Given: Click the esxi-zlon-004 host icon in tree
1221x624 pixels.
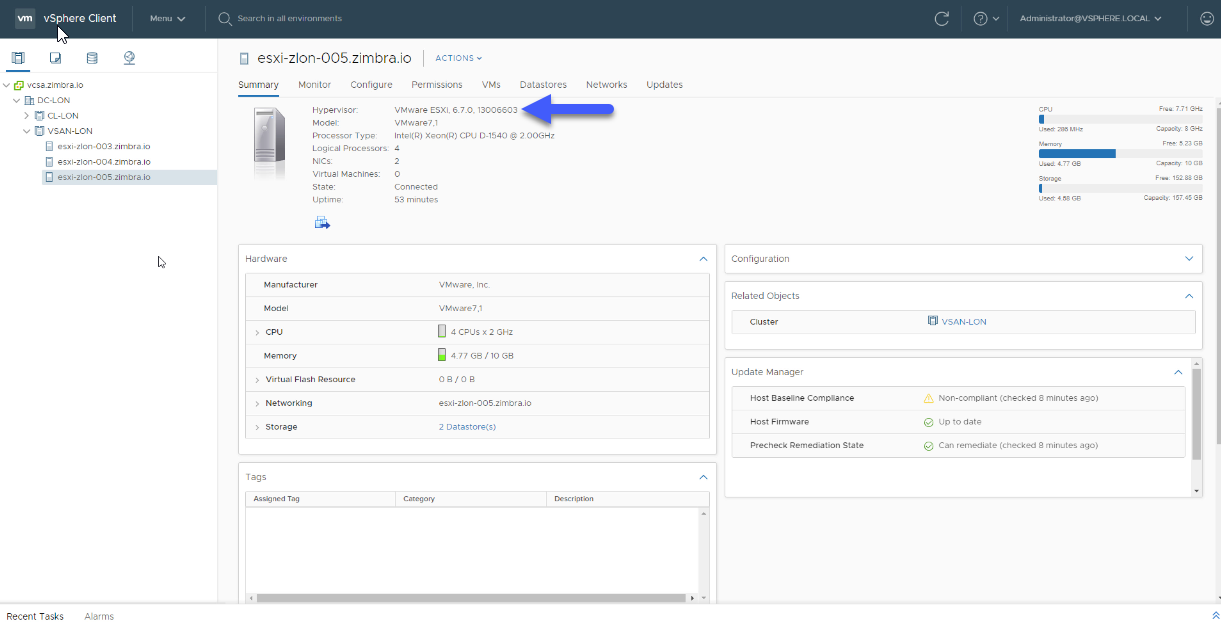Looking at the screenshot, I should point(50,161).
